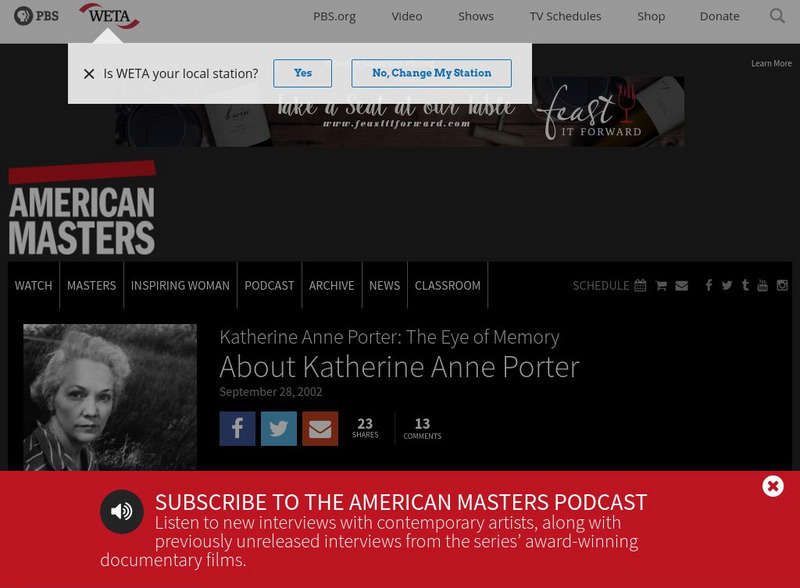Open the Video menu item

click(407, 16)
